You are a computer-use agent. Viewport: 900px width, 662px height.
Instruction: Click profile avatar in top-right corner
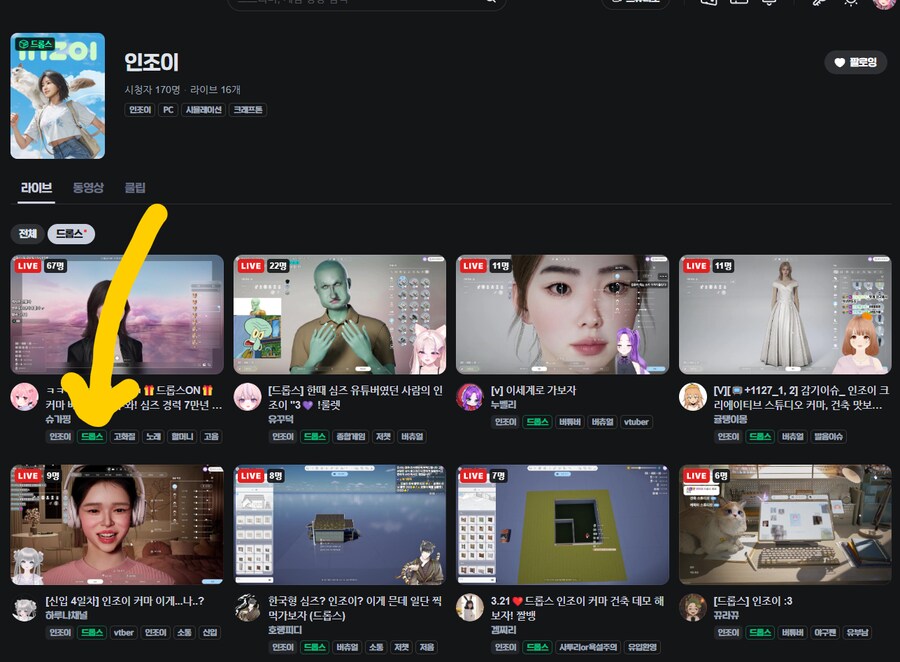883,3
